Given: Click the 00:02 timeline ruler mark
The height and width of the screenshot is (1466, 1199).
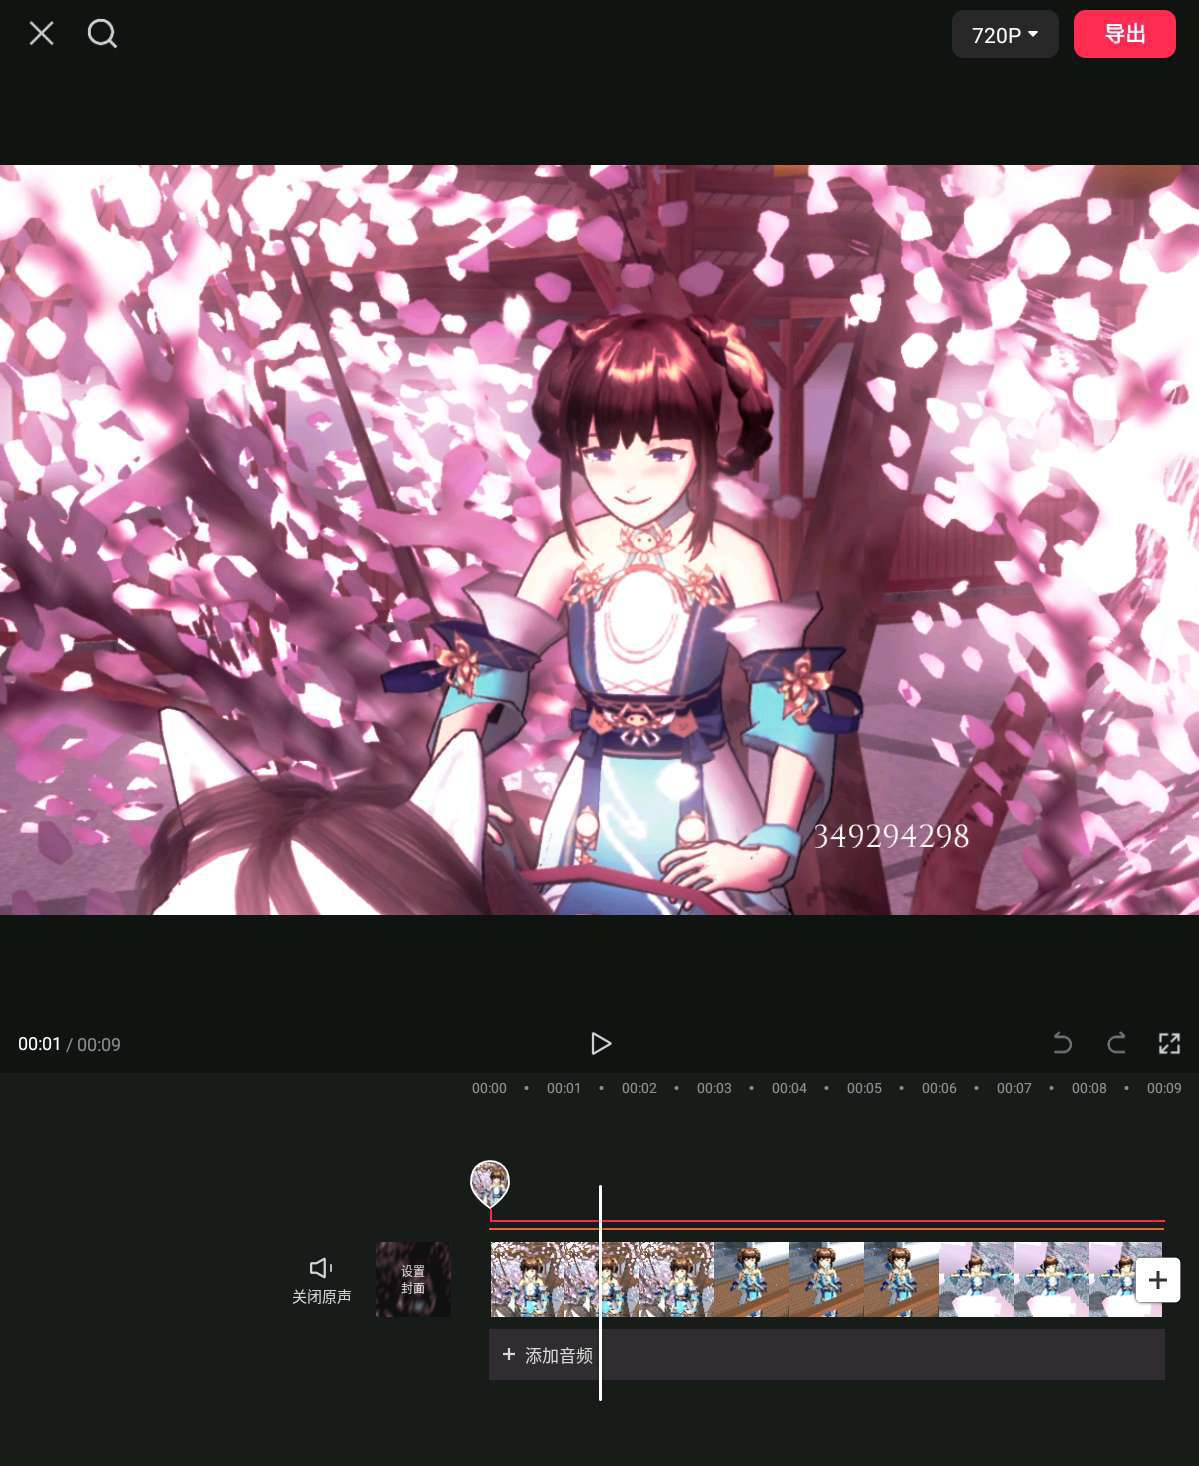Looking at the screenshot, I should (639, 1088).
